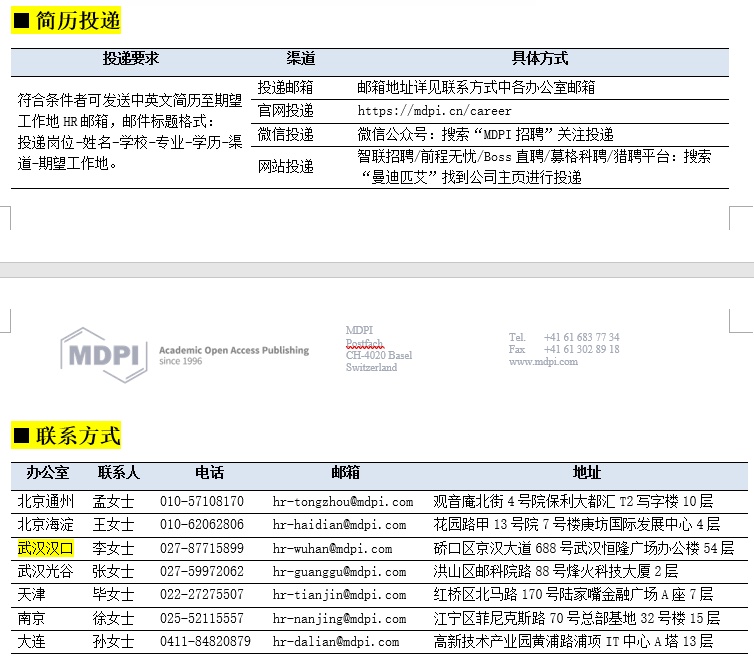Click the header text Postfach

click(364, 343)
